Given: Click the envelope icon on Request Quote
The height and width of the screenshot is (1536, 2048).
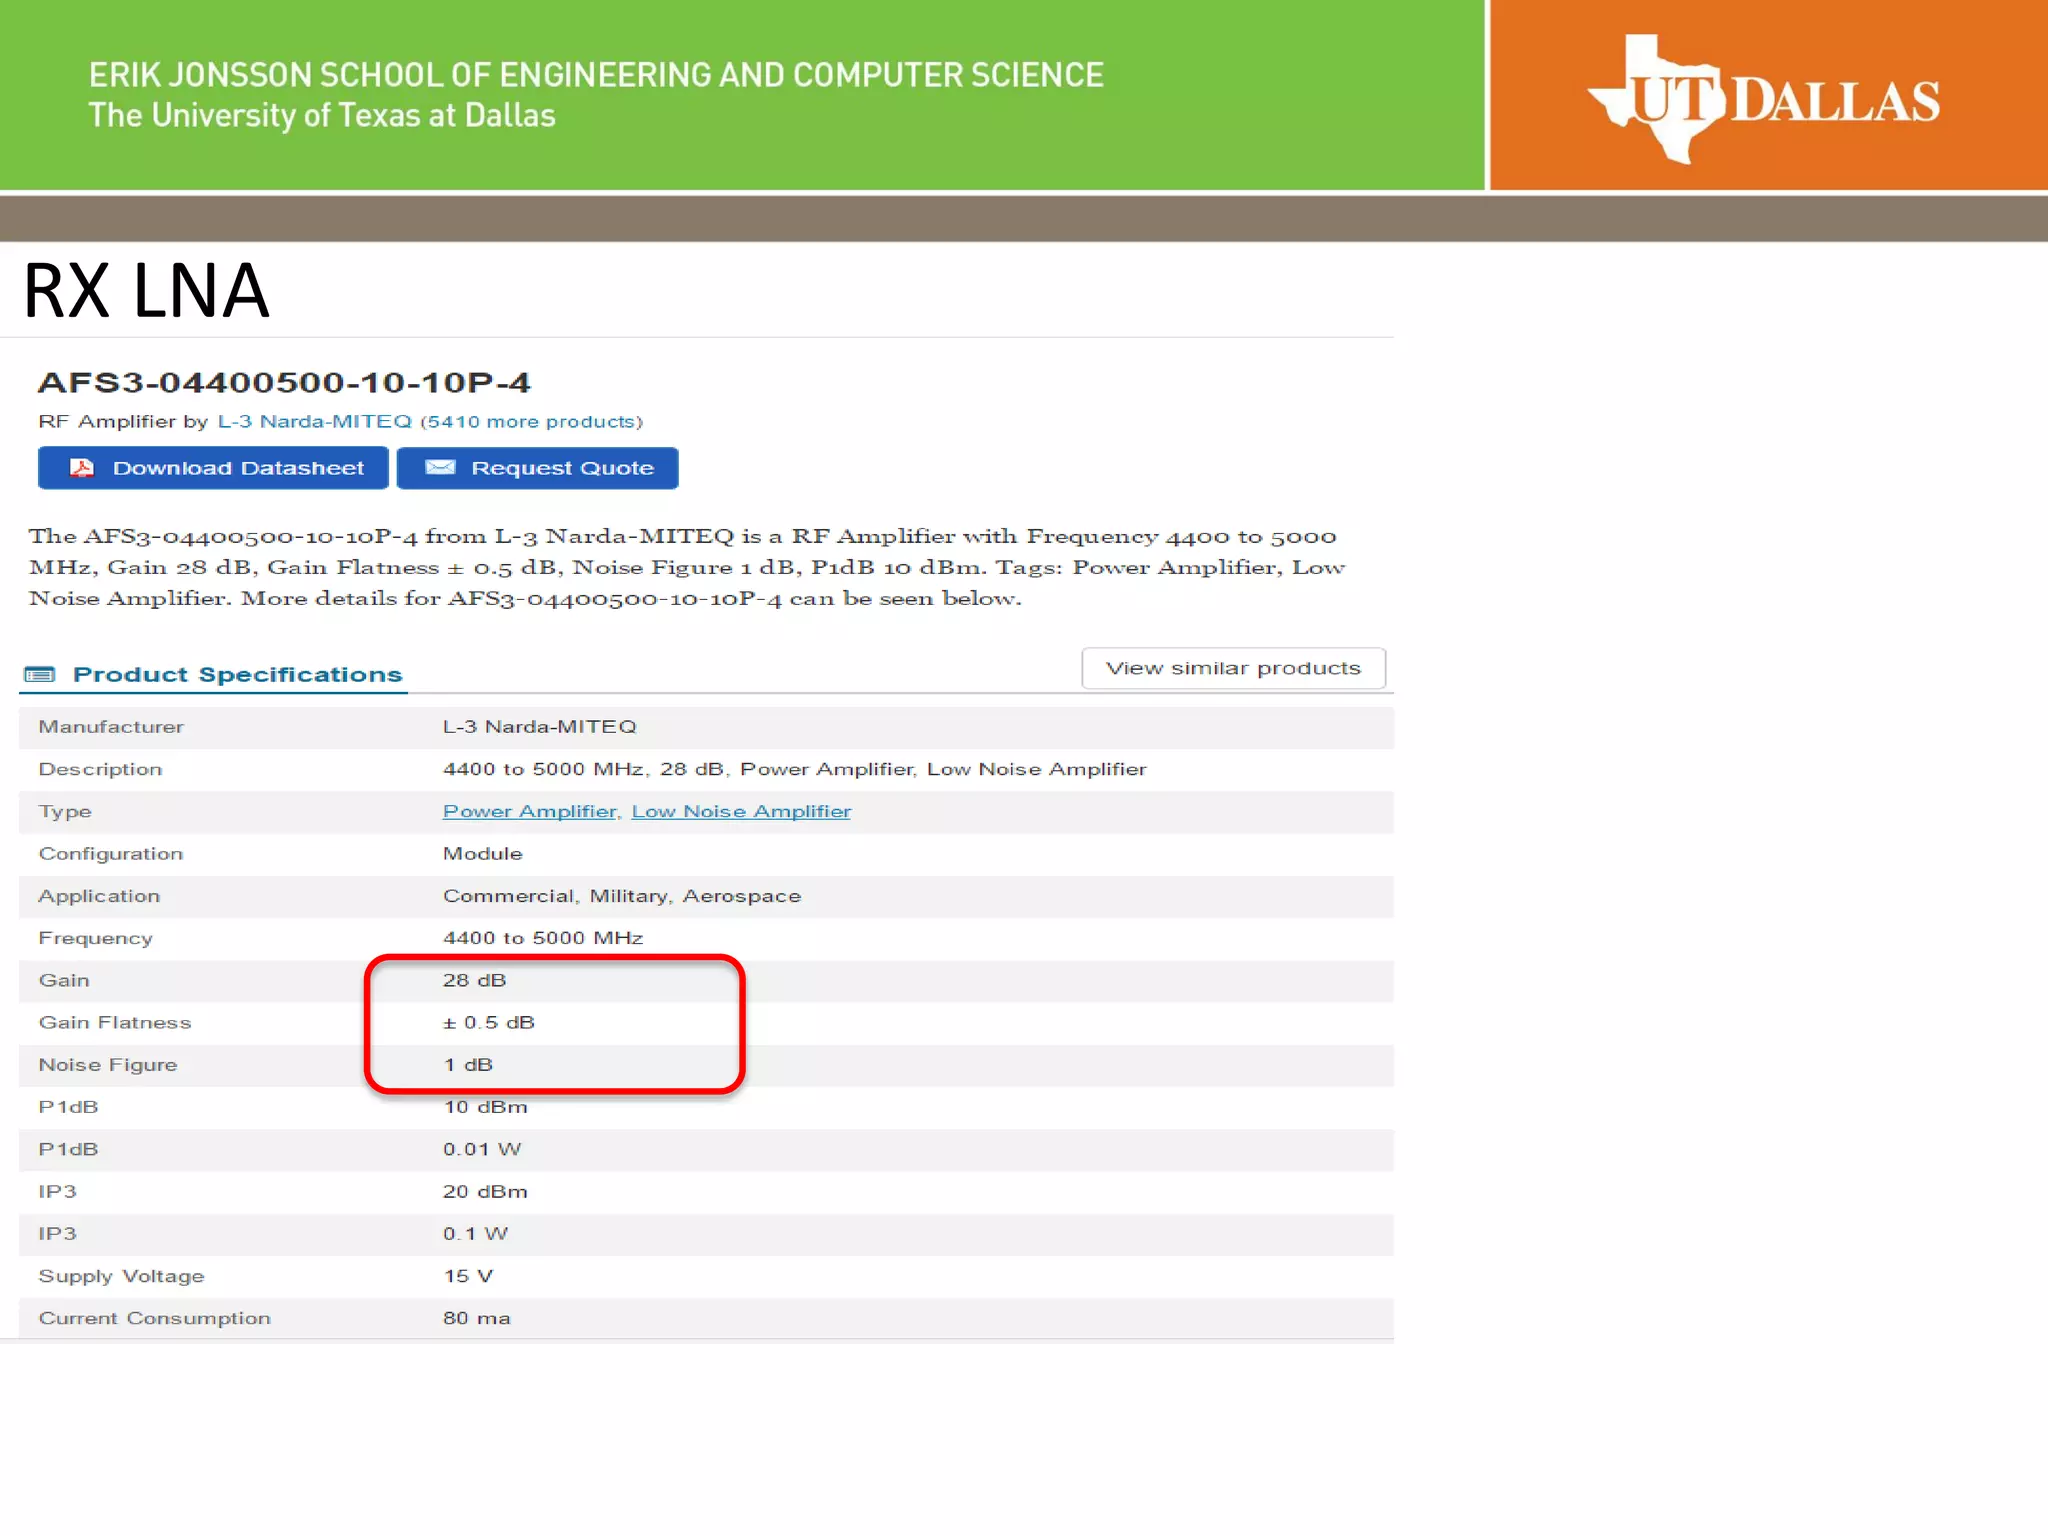Looking at the screenshot, I should pyautogui.click(x=440, y=468).
